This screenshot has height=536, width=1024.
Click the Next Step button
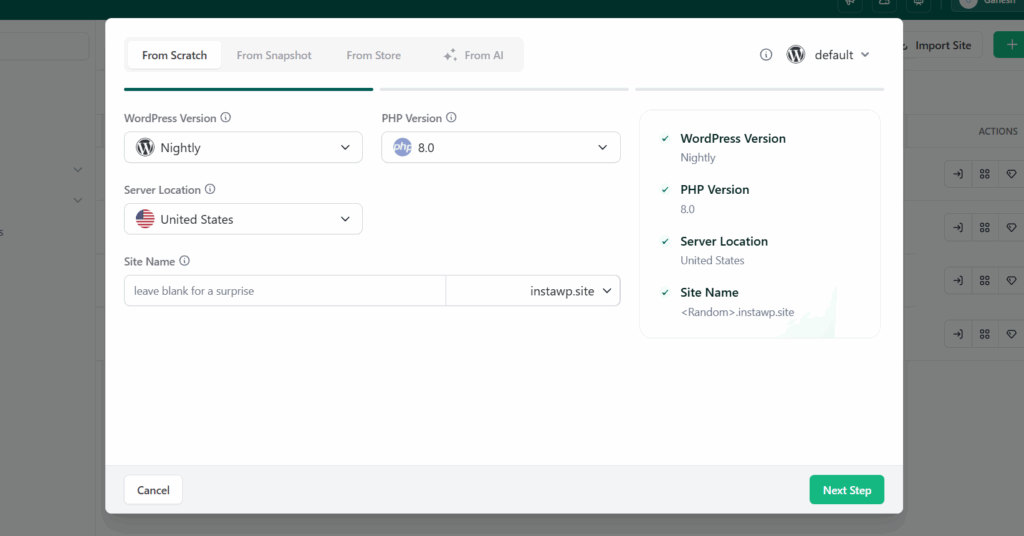[x=847, y=490]
